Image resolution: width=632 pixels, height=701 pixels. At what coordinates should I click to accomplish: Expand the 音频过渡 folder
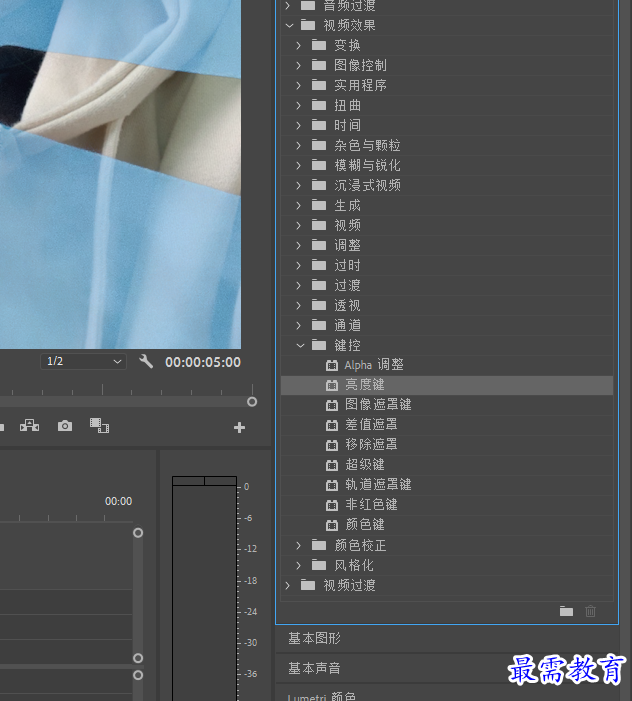(x=288, y=5)
